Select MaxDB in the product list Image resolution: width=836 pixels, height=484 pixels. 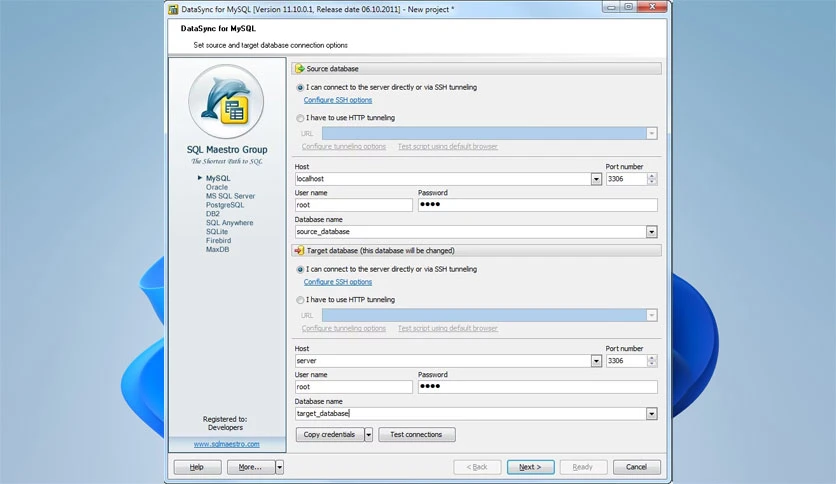pos(218,249)
